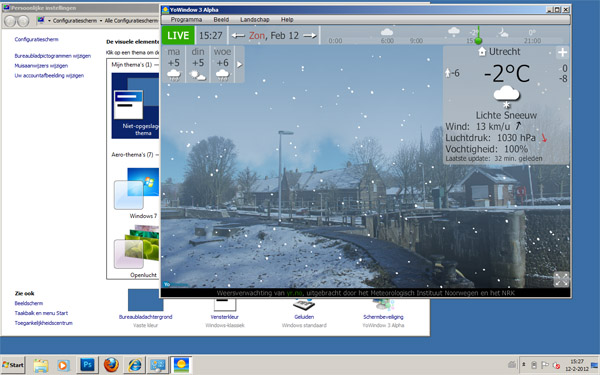600x375 pixels.
Task: Open the Programma menu
Action: click(186, 20)
